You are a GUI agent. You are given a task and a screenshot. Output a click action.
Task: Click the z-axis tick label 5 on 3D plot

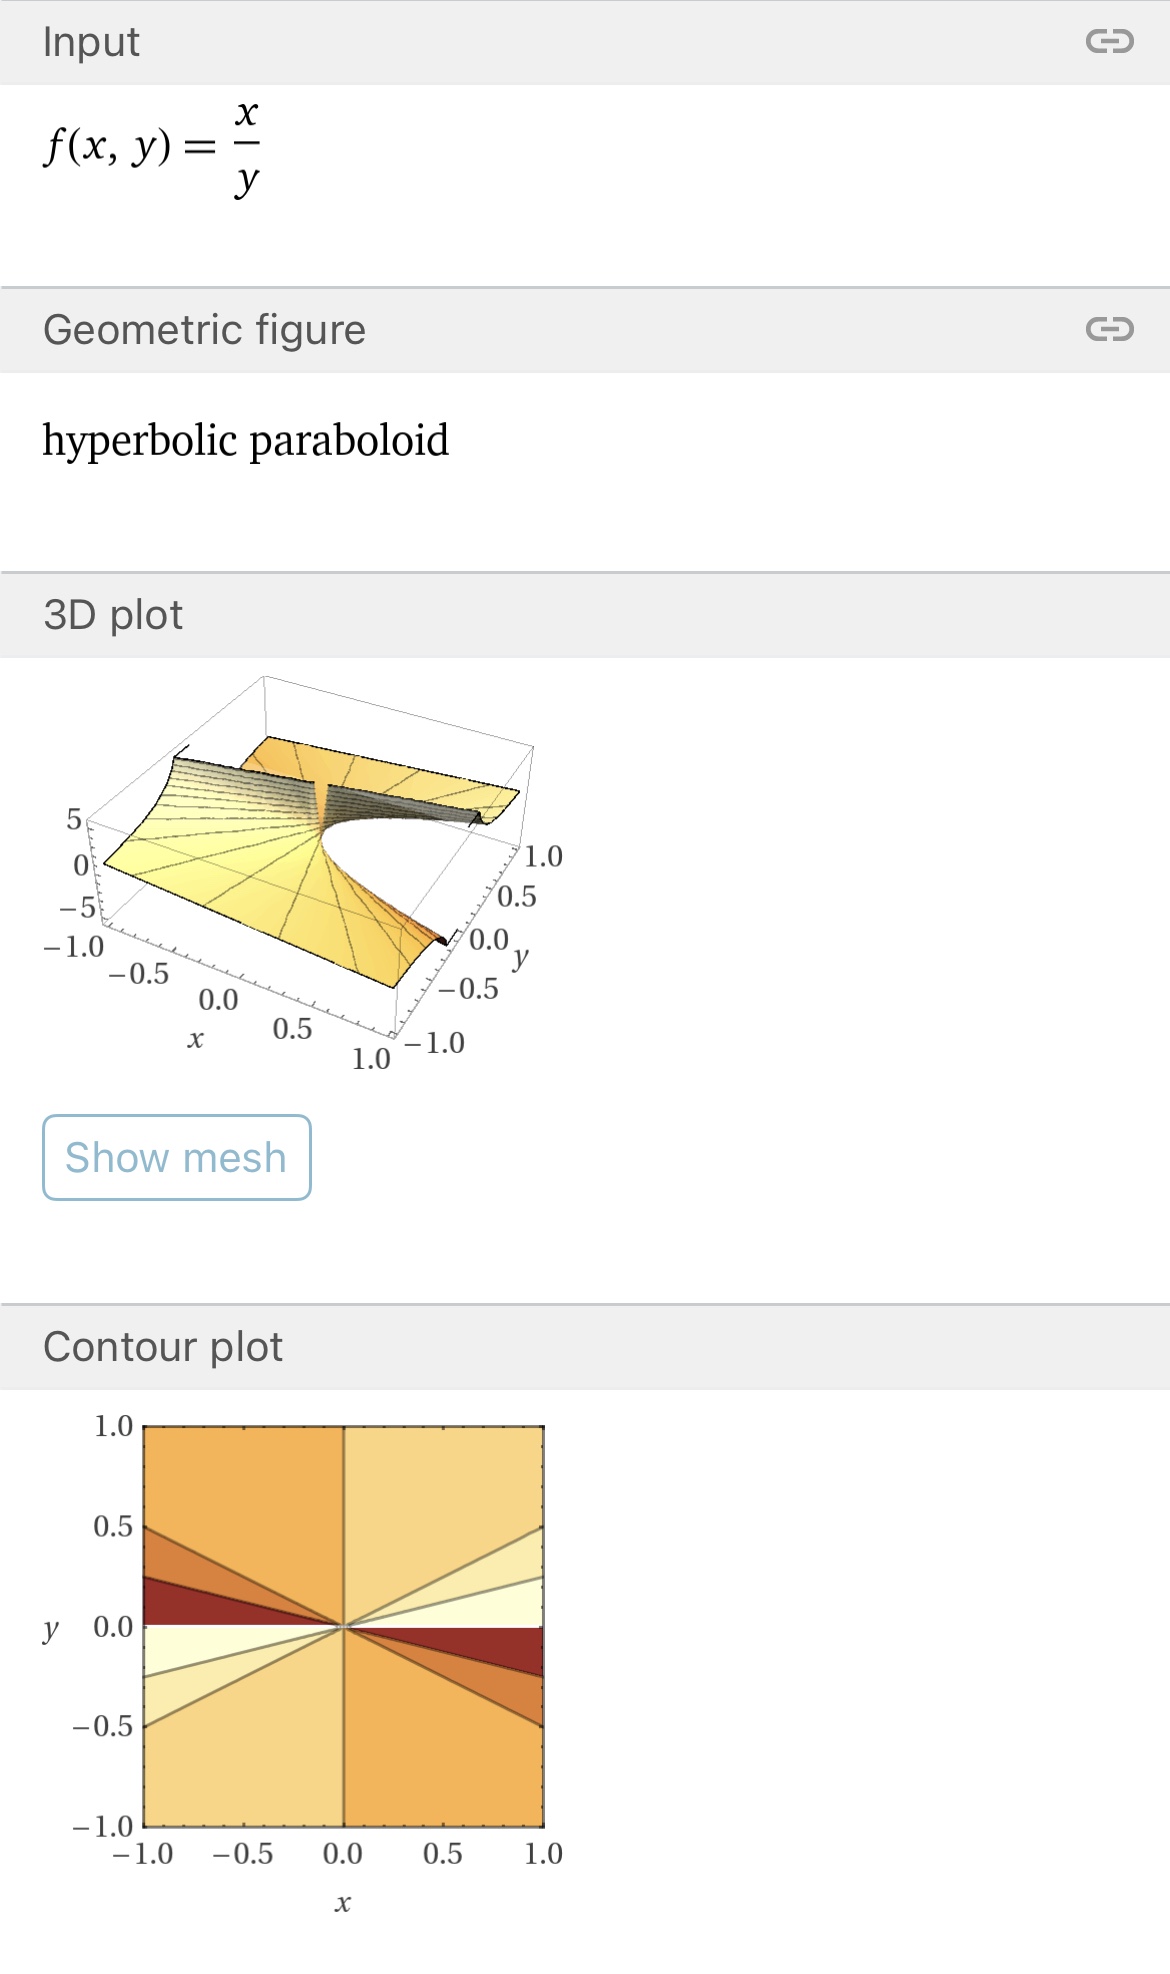(74, 820)
